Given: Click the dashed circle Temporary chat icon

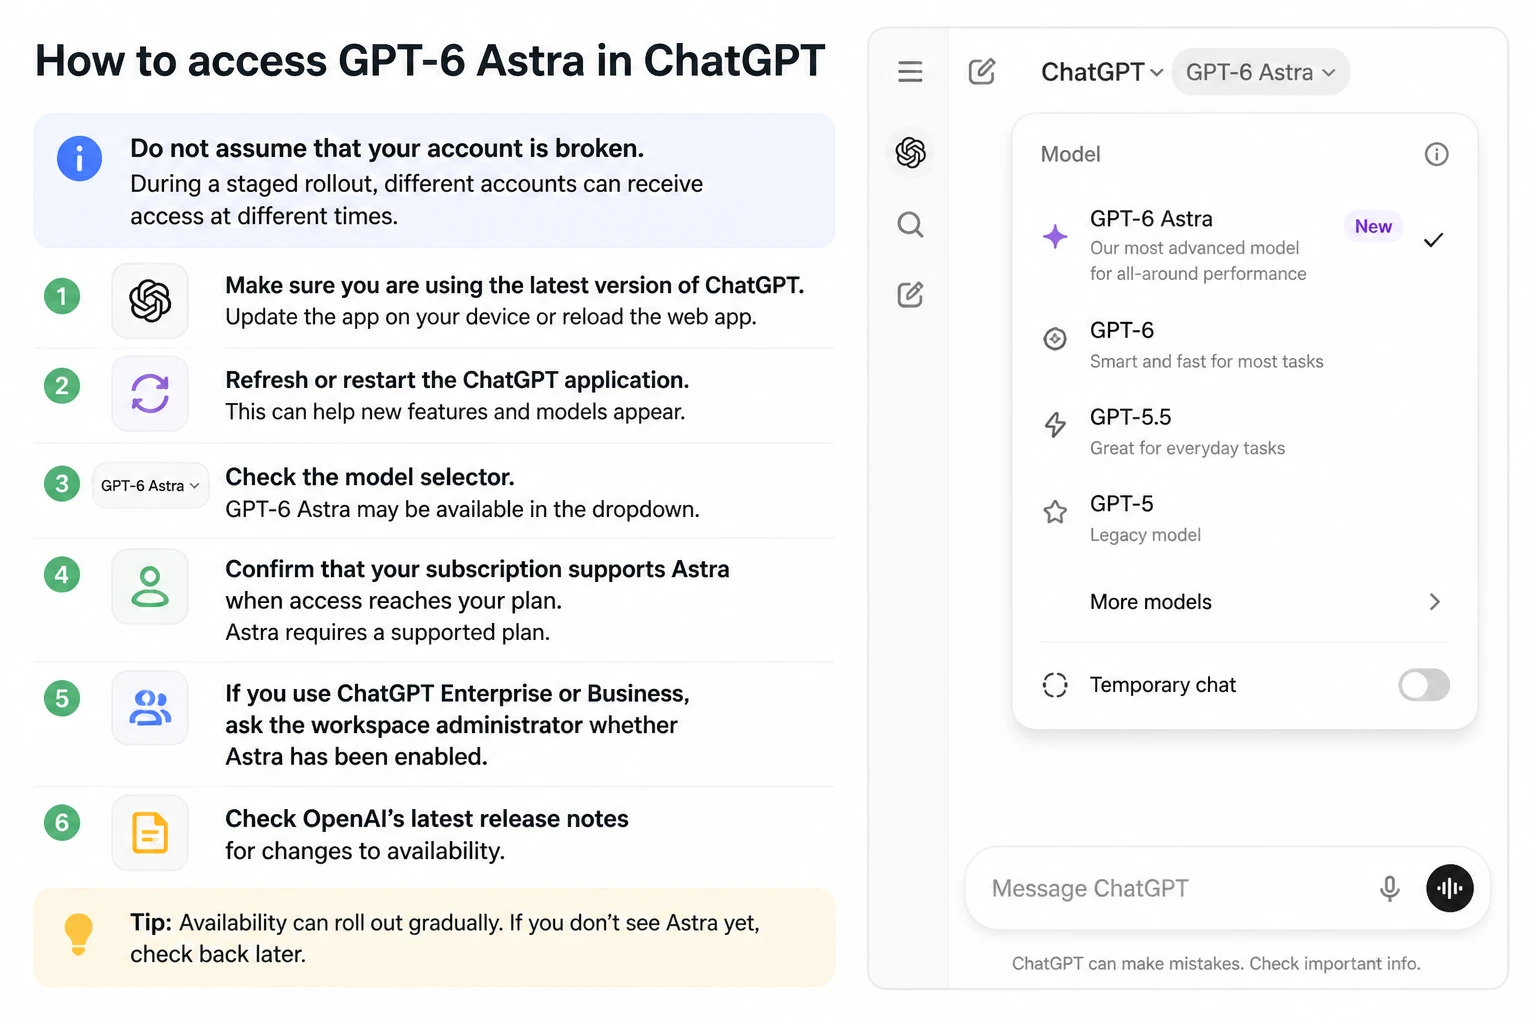Looking at the screenshot, I should [x=1055, y=685].
